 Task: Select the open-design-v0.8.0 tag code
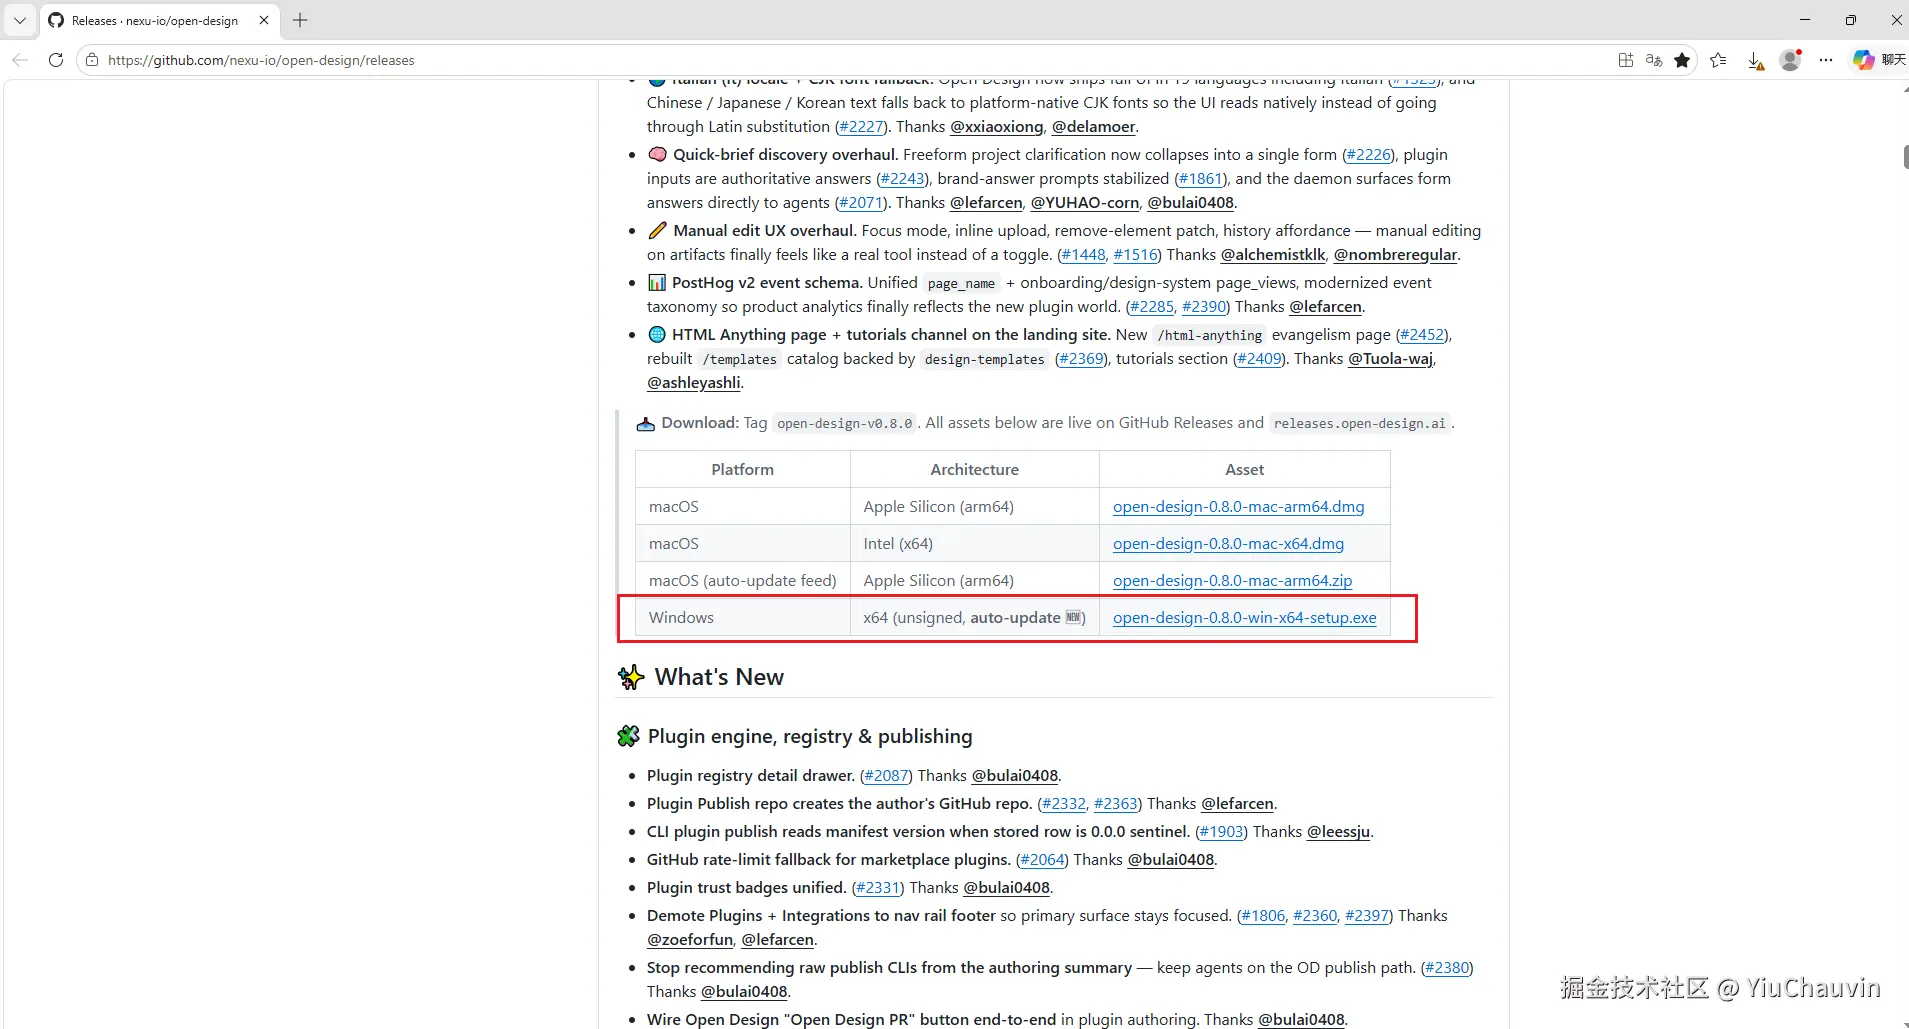(x=845, y=423)
